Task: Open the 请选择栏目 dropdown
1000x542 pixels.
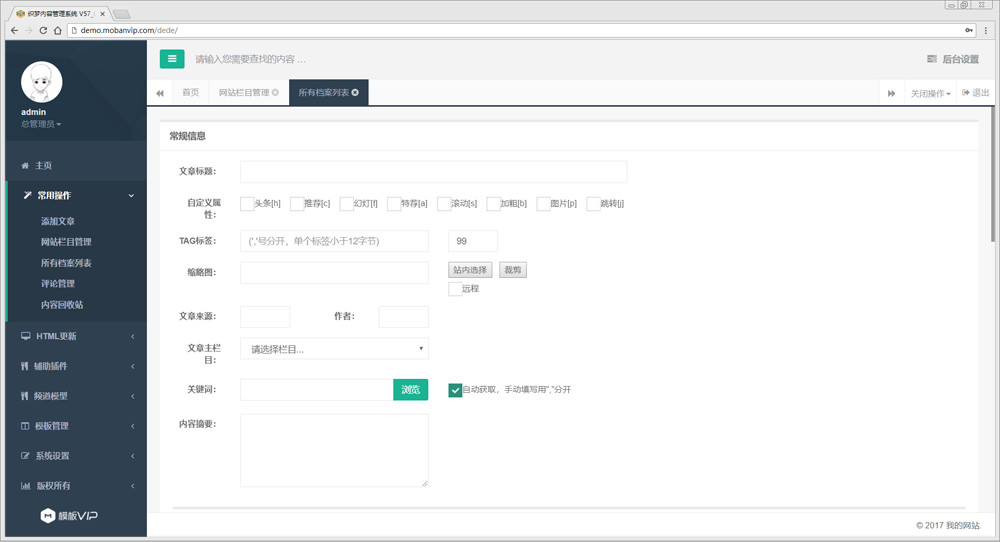Action: (x=334, y=349)
